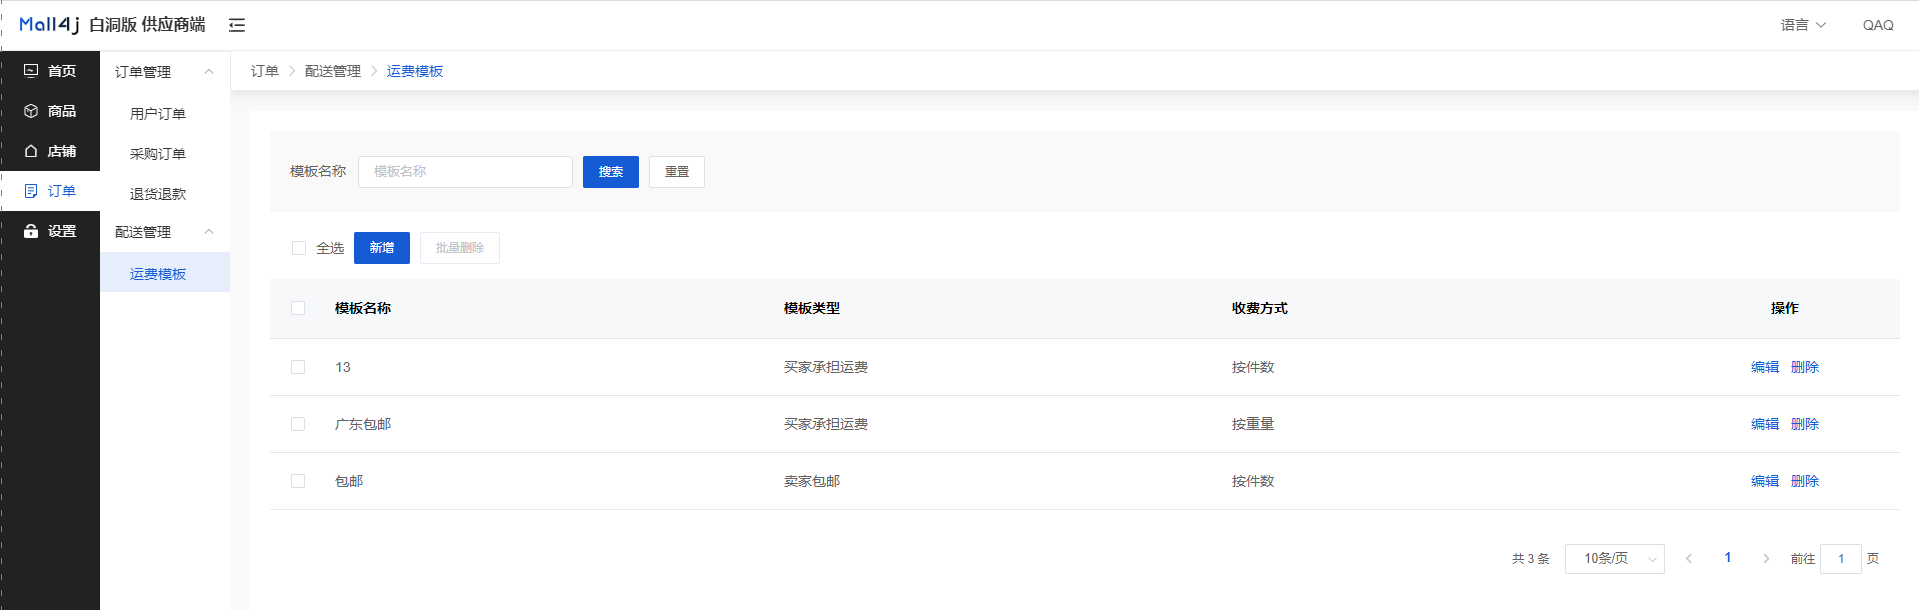Open the QAQ user menu

1878,25
